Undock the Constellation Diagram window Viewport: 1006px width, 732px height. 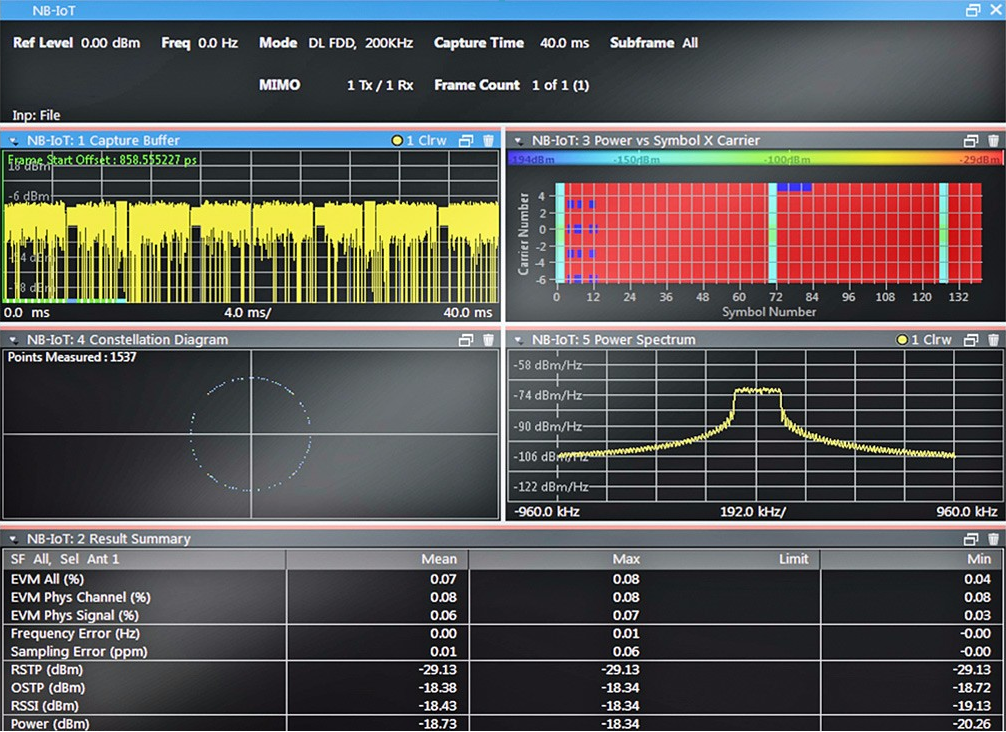tap(466, 340)
